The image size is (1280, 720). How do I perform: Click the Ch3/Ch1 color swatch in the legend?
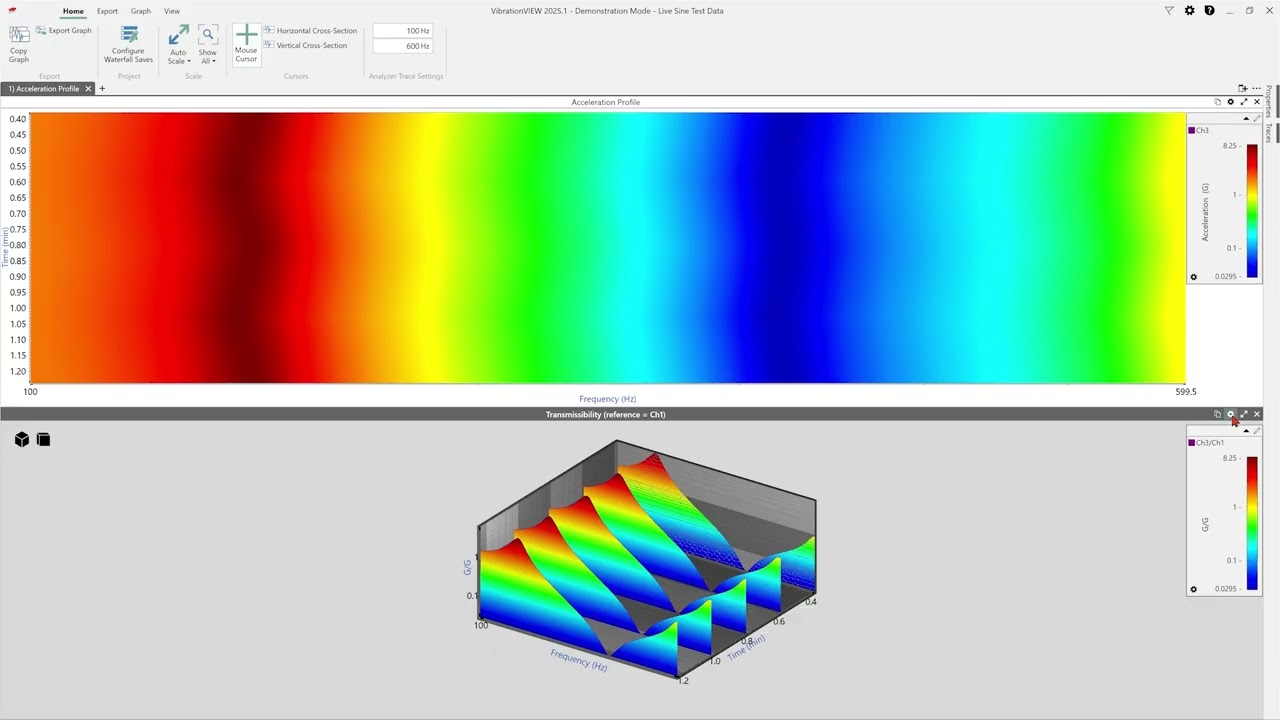coord(1191,442)
